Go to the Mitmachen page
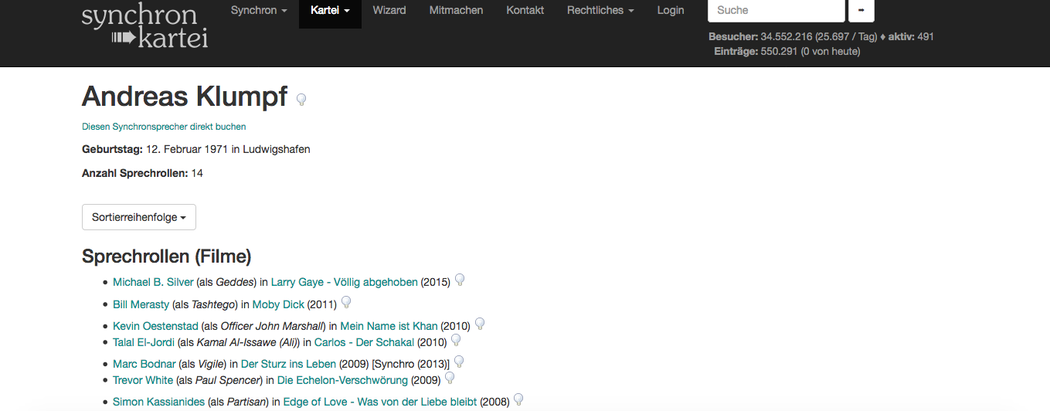 tap(456, 11)
